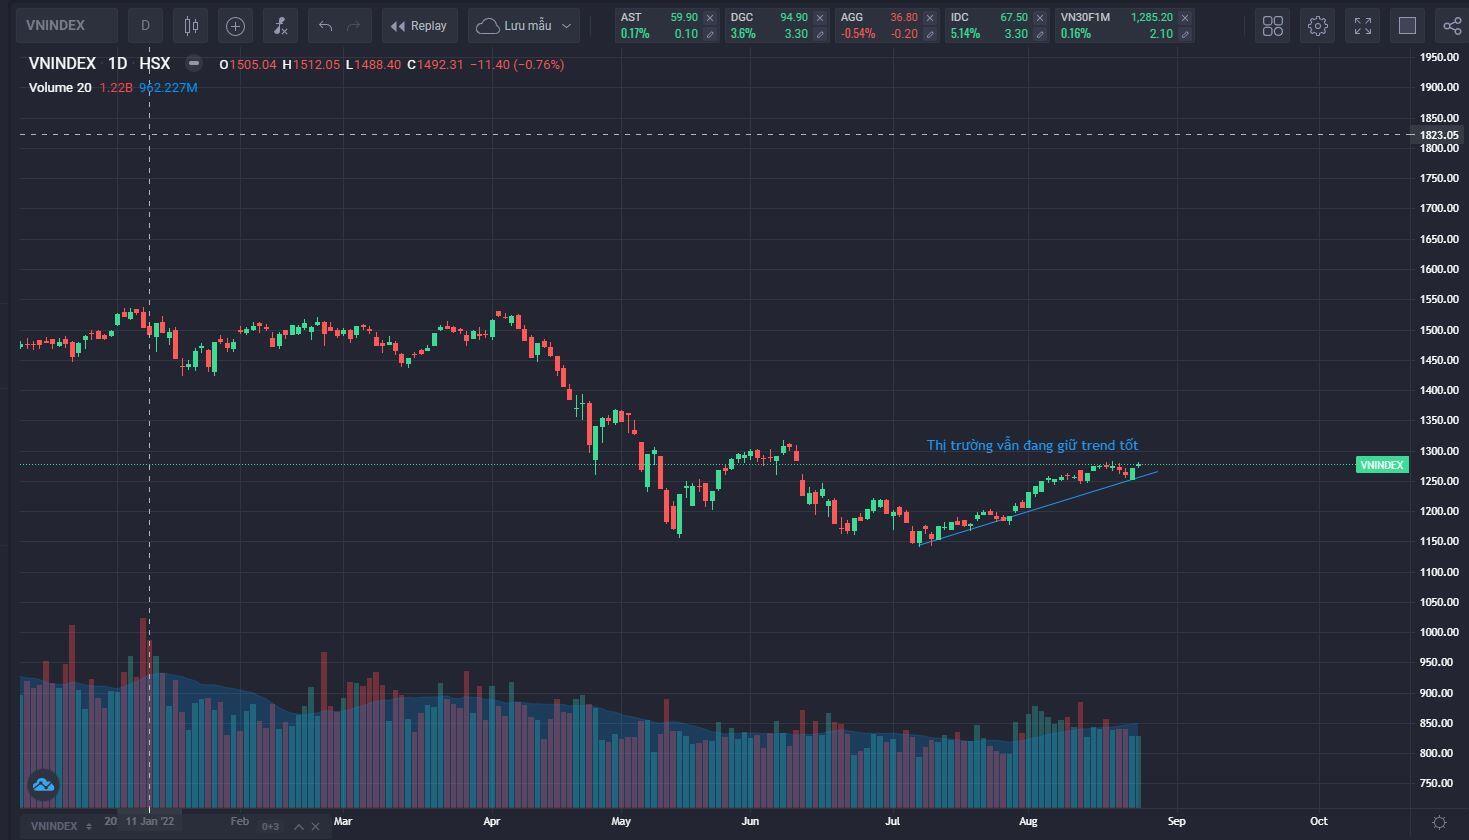Share the chart using share icon
This screenshot has width=1469, height=840.
(x=1452, y=26)
